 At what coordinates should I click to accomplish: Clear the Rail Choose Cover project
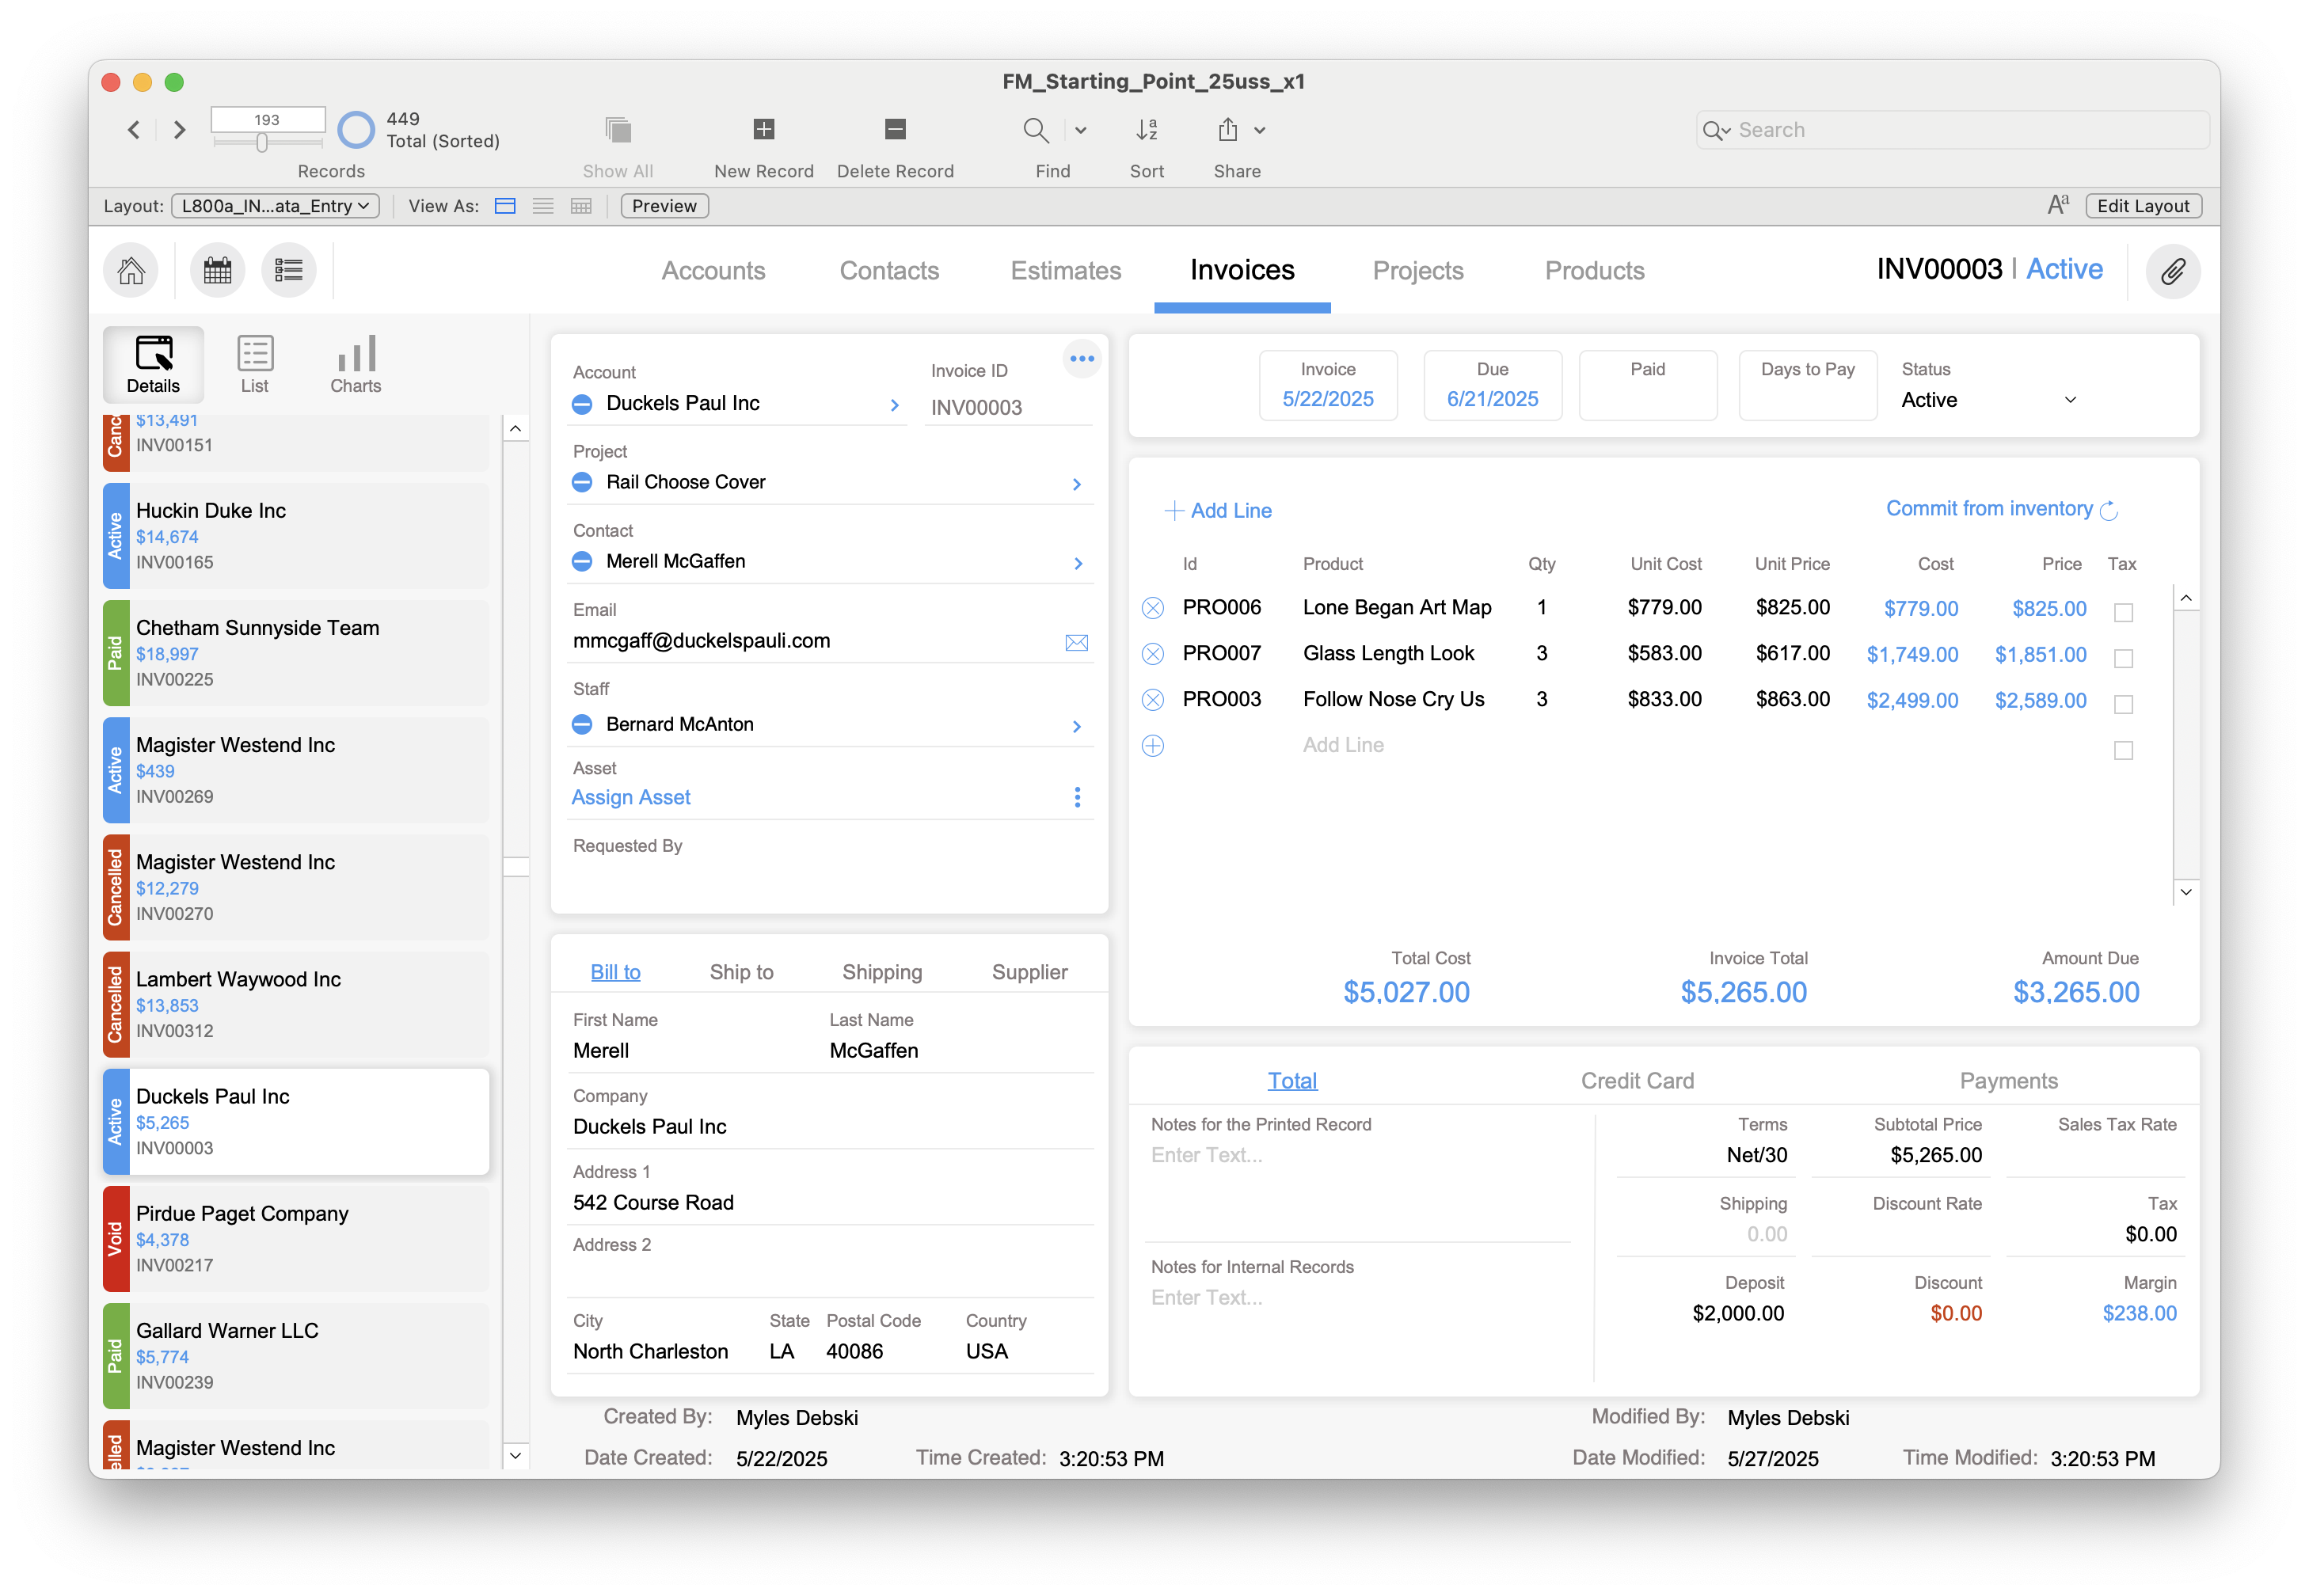582,483
